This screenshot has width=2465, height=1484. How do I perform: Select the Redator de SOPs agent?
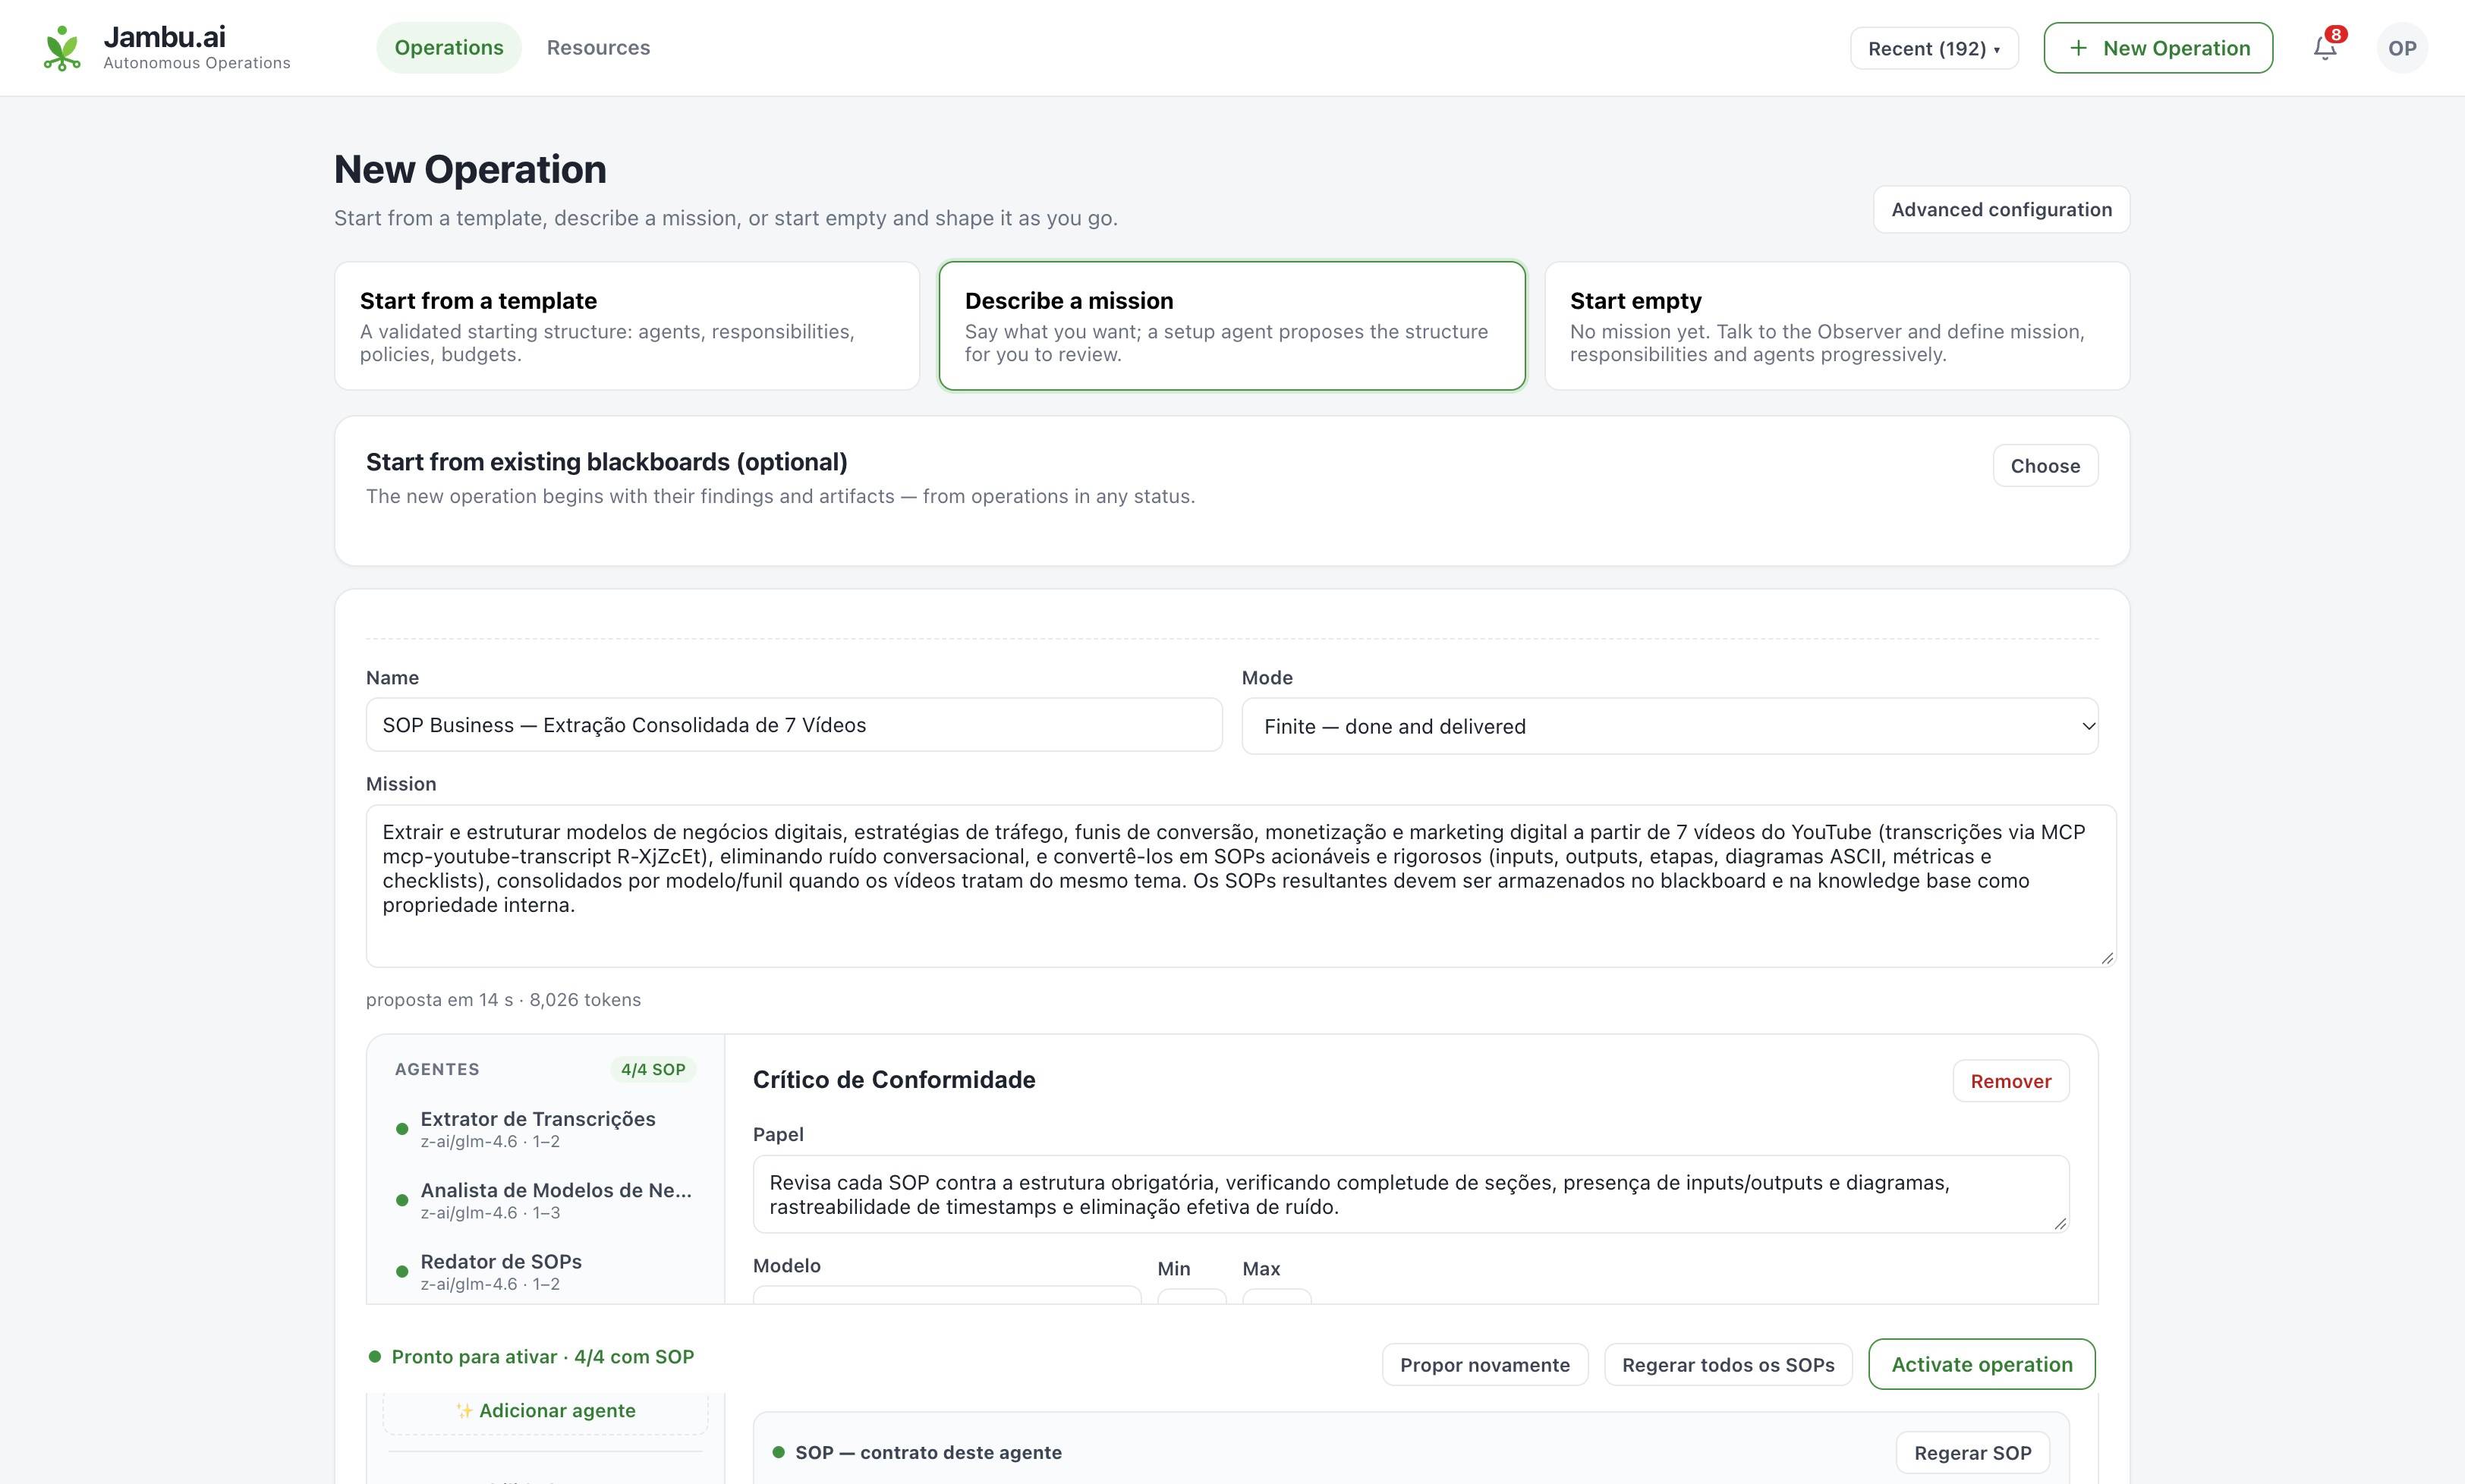pyautogui.click(x=545, y=1271)
